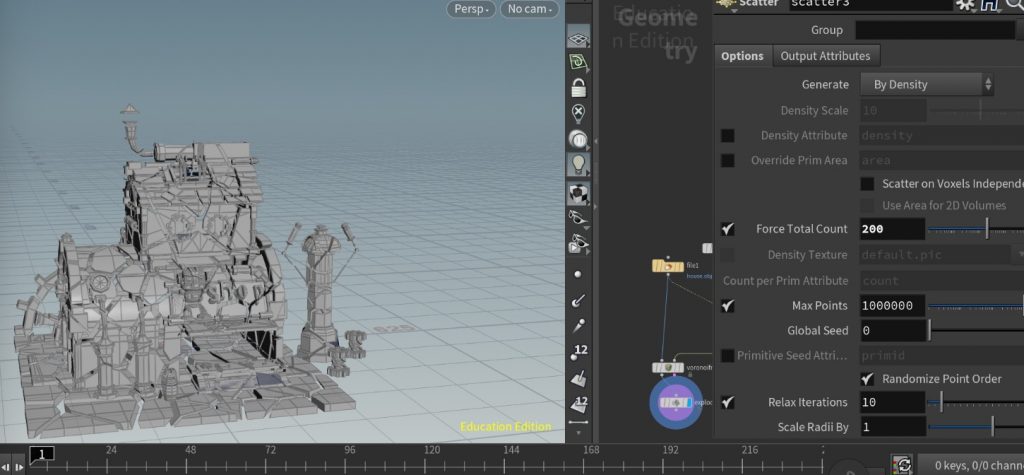Enable the Override Prim Area checkbox
The width and height of the screenshot is (1024, 475).
coord(727,161)
